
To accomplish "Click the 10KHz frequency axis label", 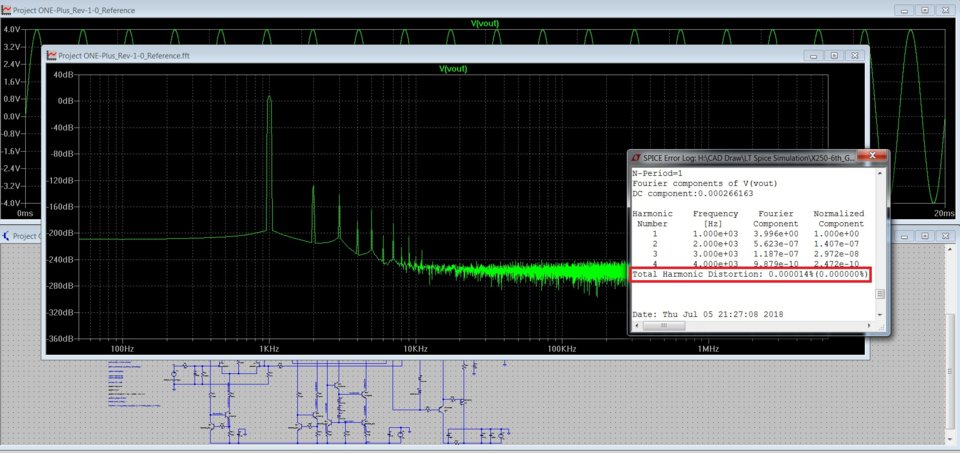I will coord(414,349).
